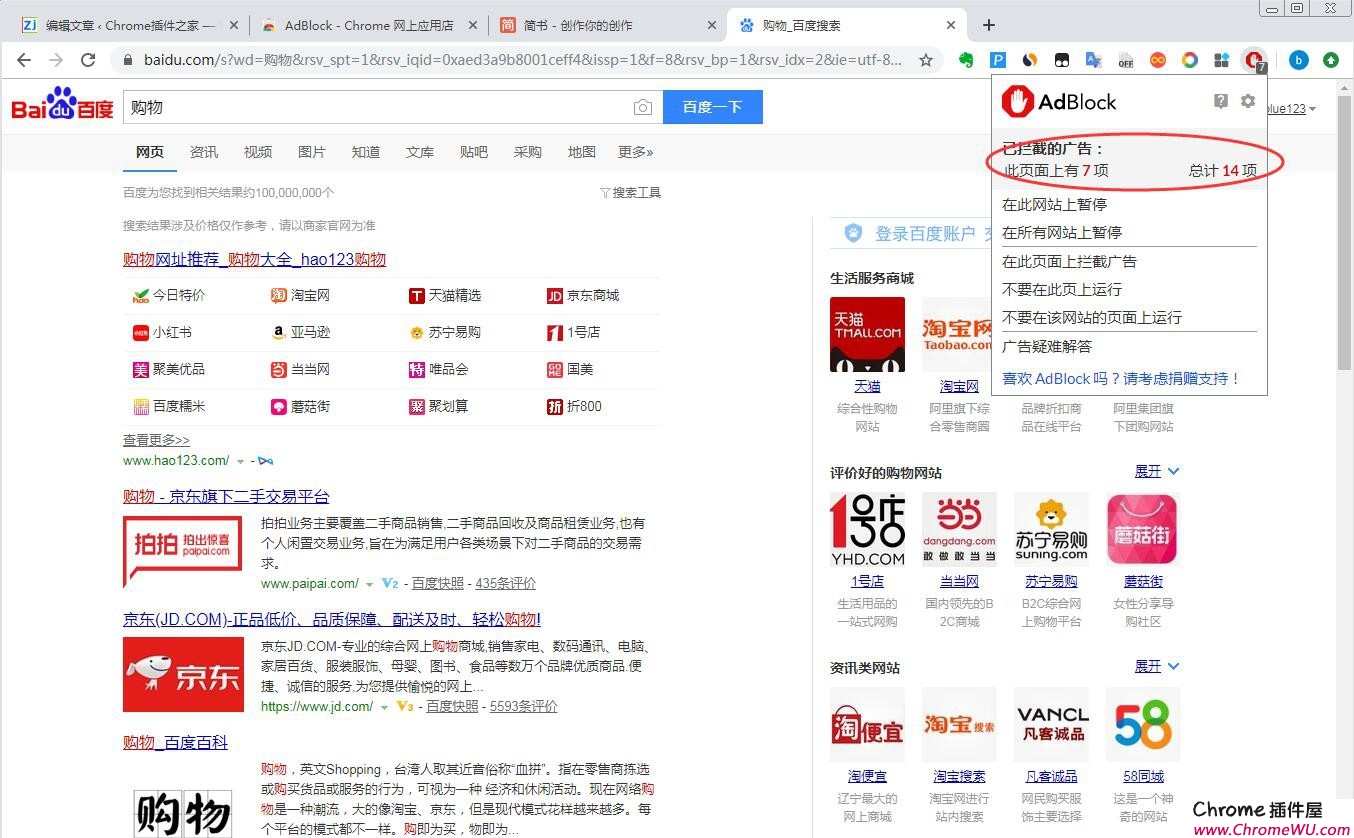This screenshot has height=838, width=1354.
Task: Open AdBlock help question icon
Action: click(1221, 101)
